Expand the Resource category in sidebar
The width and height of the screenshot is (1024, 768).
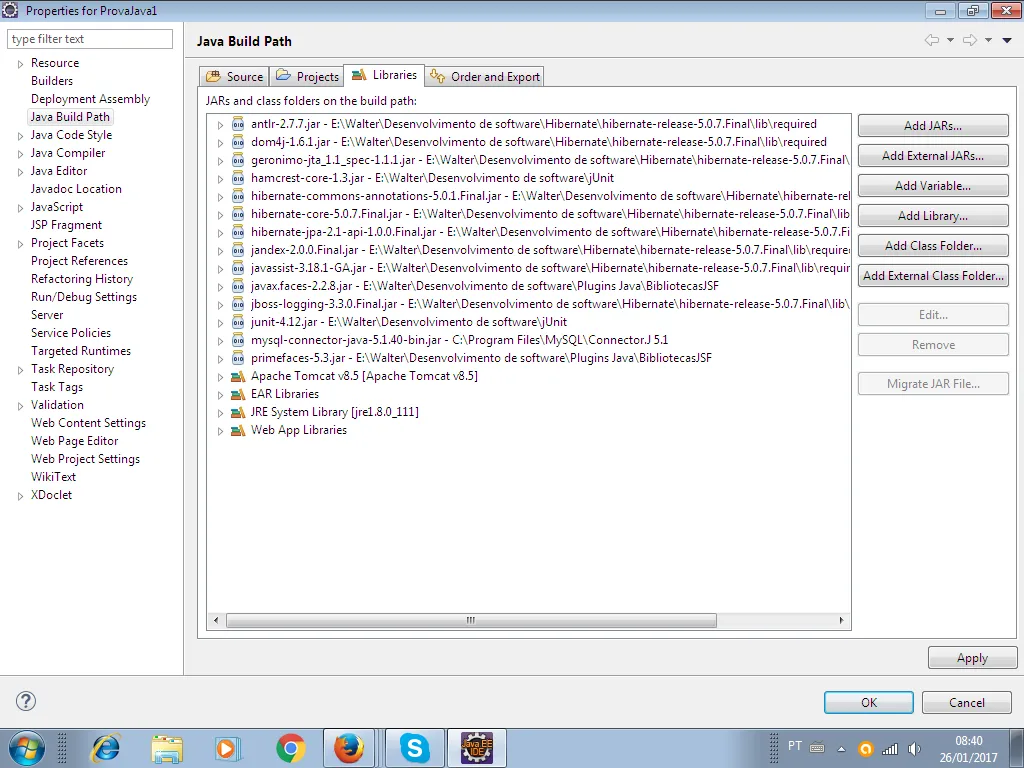click(x=20, y=64)
